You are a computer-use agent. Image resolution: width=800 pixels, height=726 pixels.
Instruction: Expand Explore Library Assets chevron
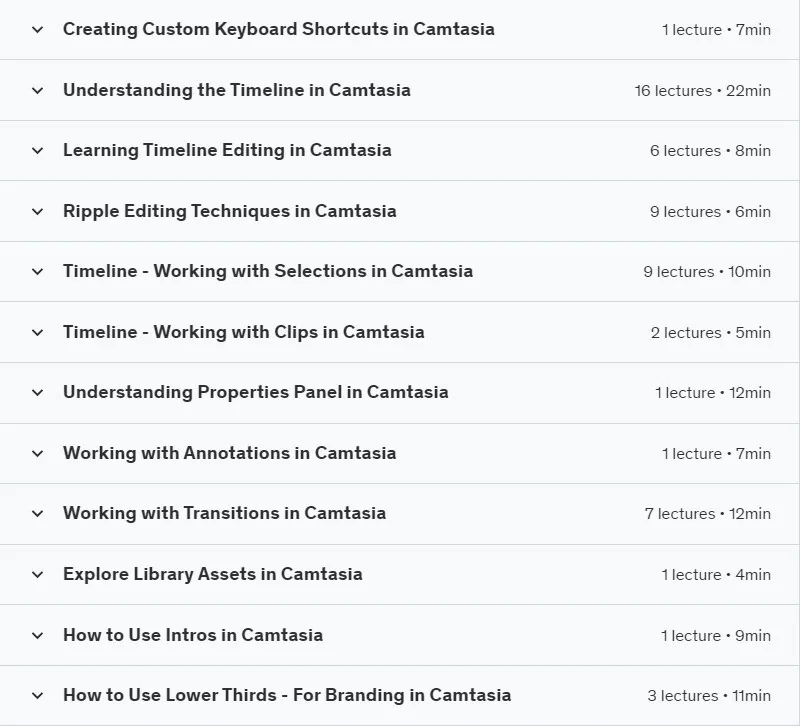[x=37, y=575]
